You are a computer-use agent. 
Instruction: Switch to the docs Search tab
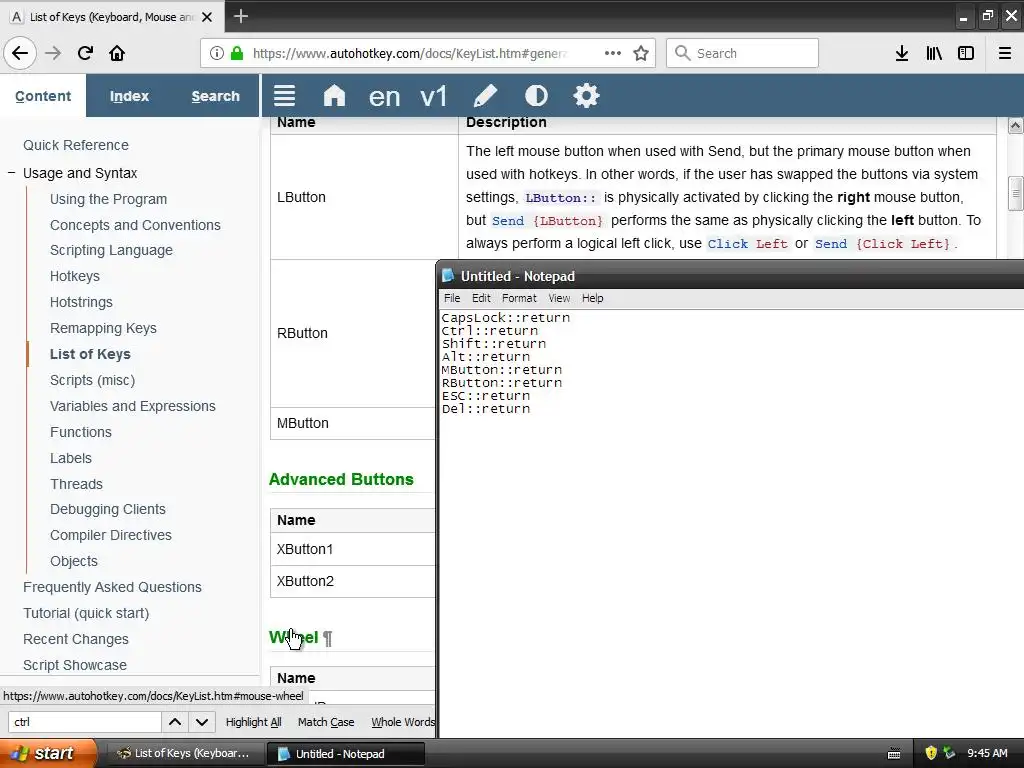(x=216, y=95)
